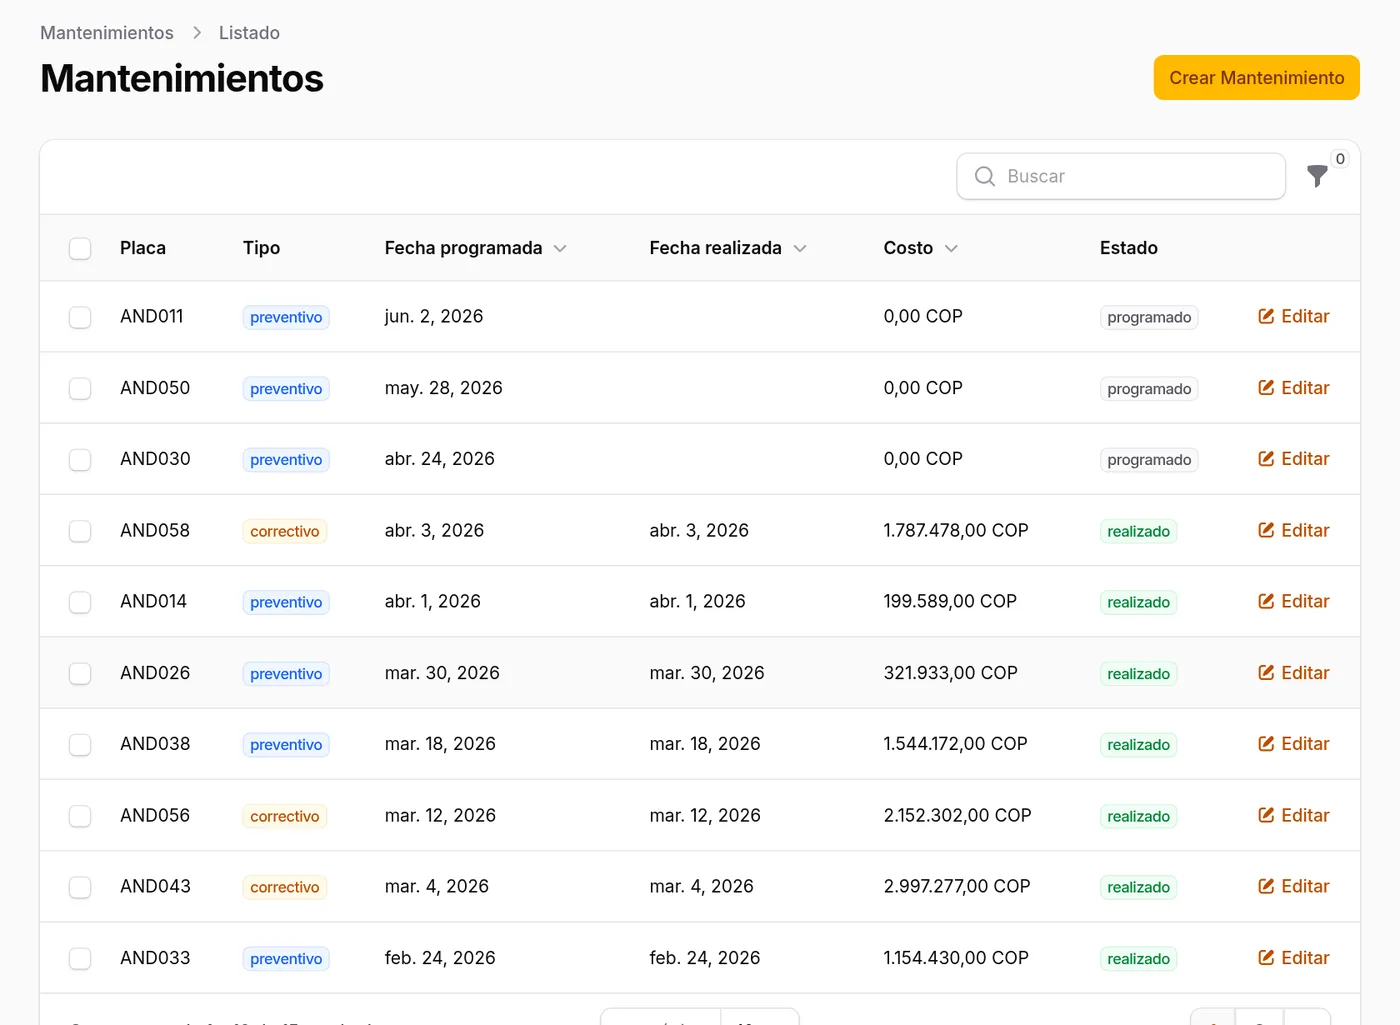This screenshot has width=1400, height=1025.
Task: Click the Crear Mantenimiento button
Action: click(x=1256, y=78)
